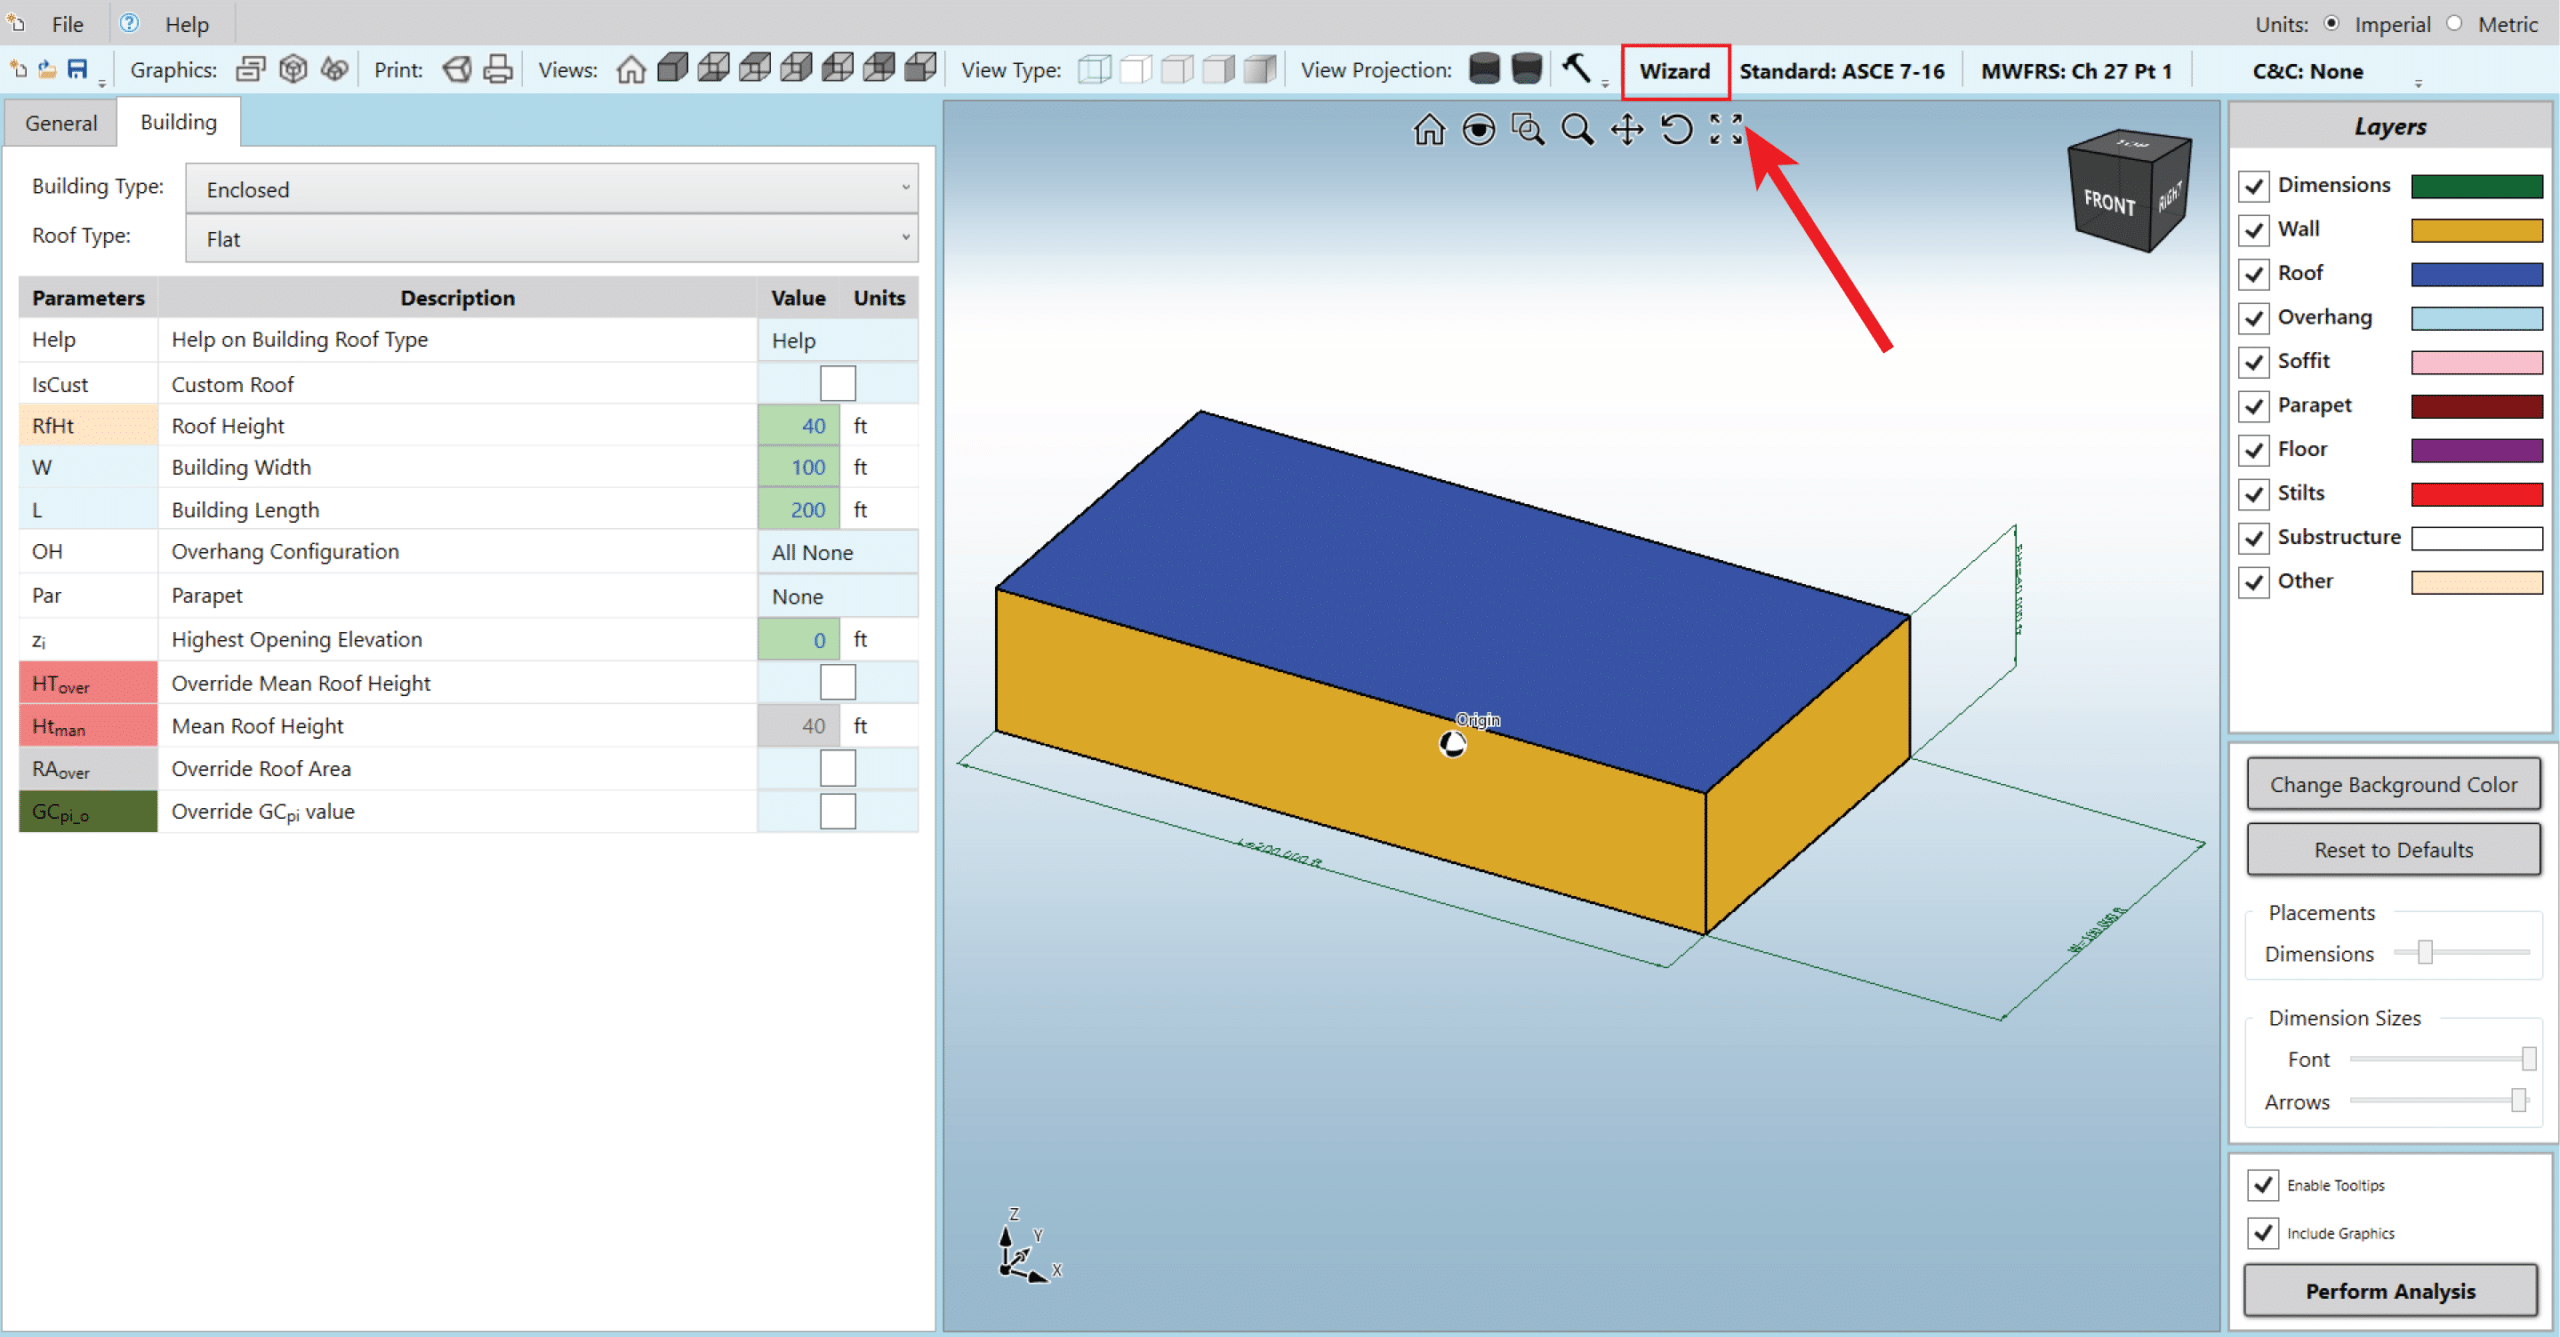Viewport: 2560px width, 1337px height.
Task: Click the home view icon in Views toolbar
Action: (630, 69)
